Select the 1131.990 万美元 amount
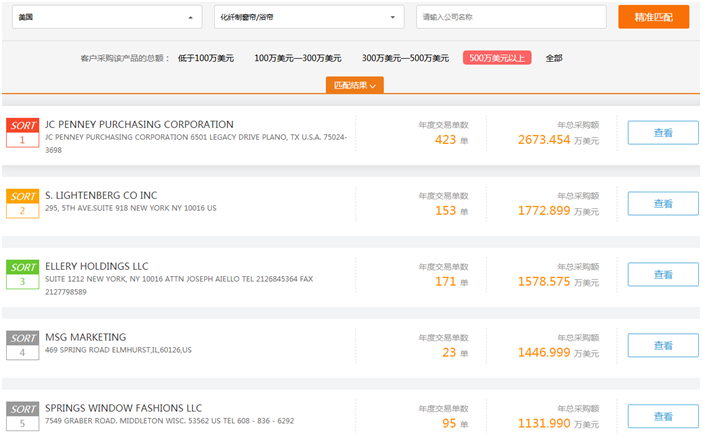 [558, 423]
